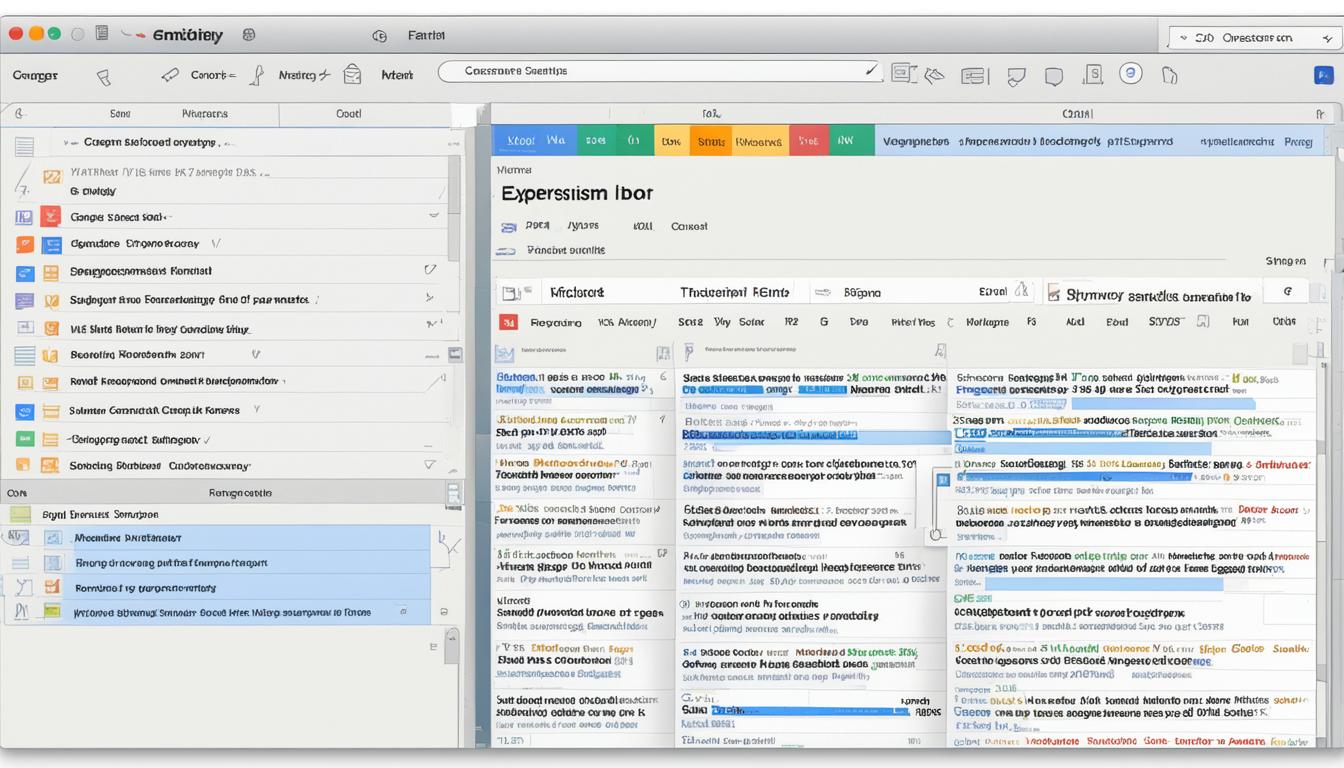Click the pencil icon left of Conort

point(170,75)
